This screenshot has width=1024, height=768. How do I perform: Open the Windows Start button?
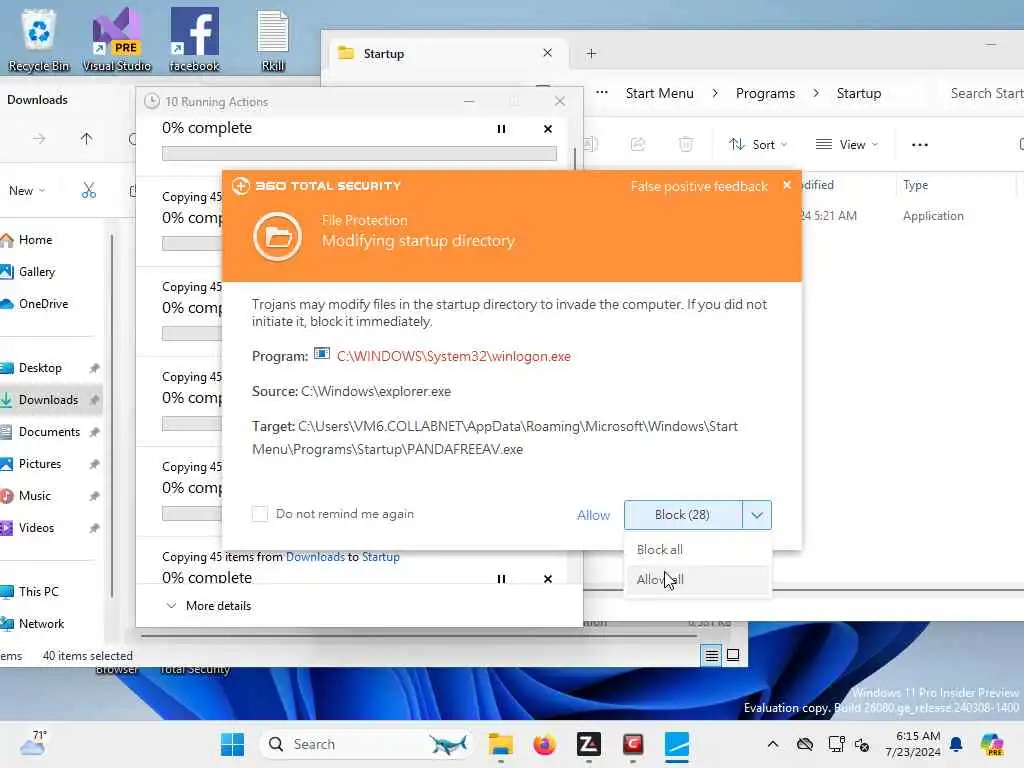pyautogui.click(x=232, y=744)
